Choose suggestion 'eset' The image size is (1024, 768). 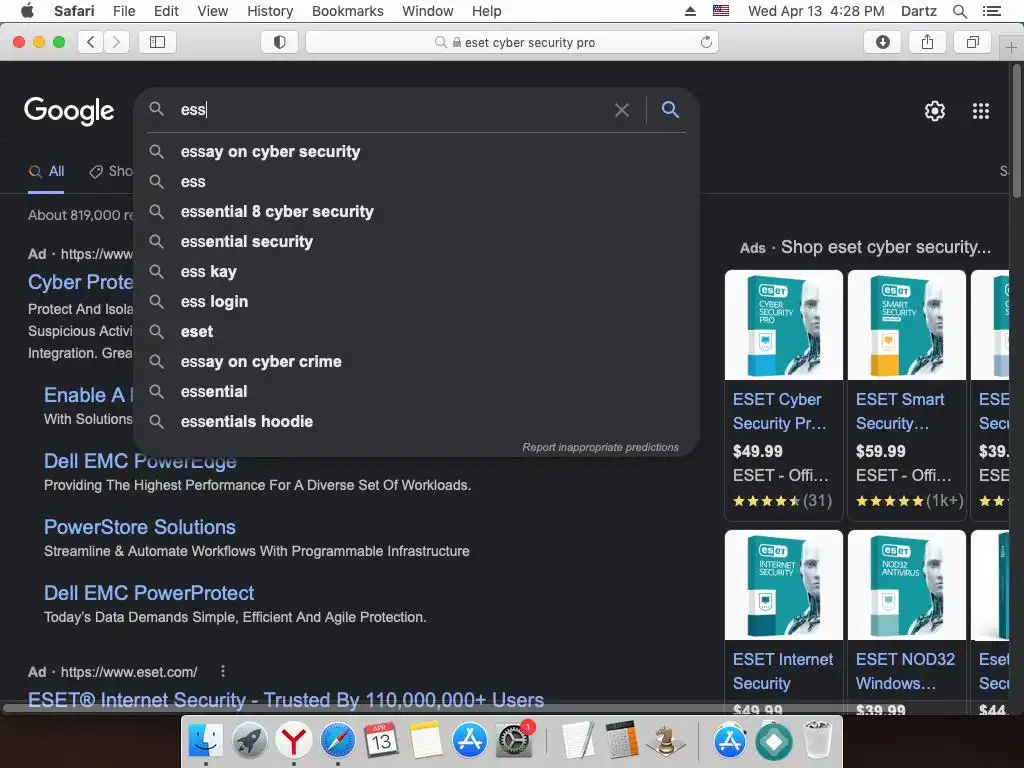[417, 332]
